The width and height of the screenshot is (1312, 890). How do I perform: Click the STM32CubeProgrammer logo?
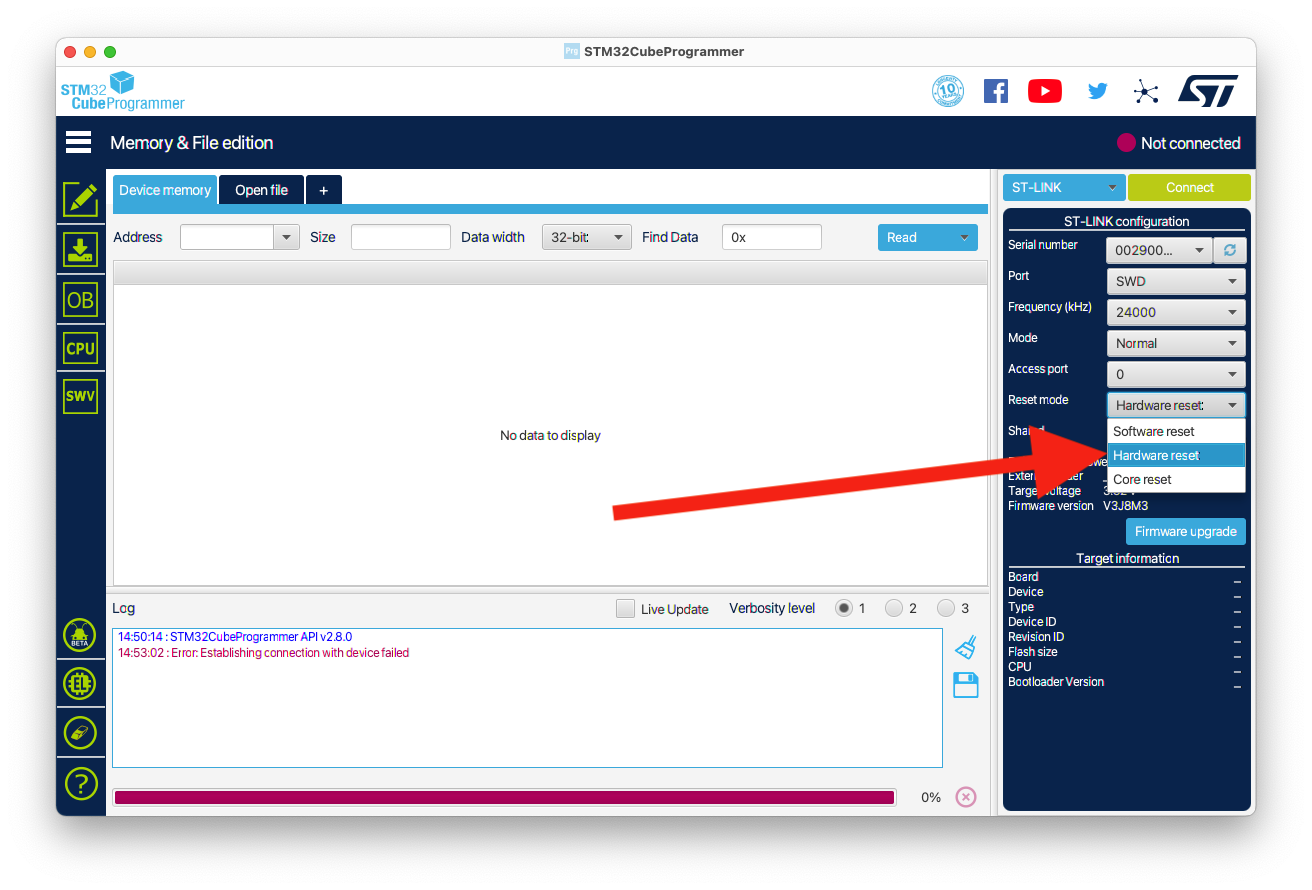pos(122,91)
